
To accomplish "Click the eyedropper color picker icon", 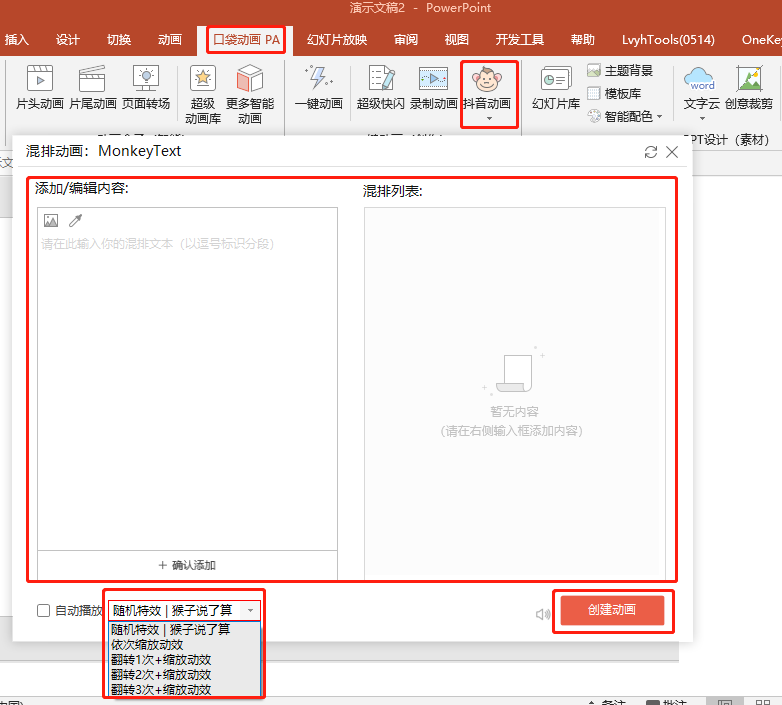I will click(75, 220).
